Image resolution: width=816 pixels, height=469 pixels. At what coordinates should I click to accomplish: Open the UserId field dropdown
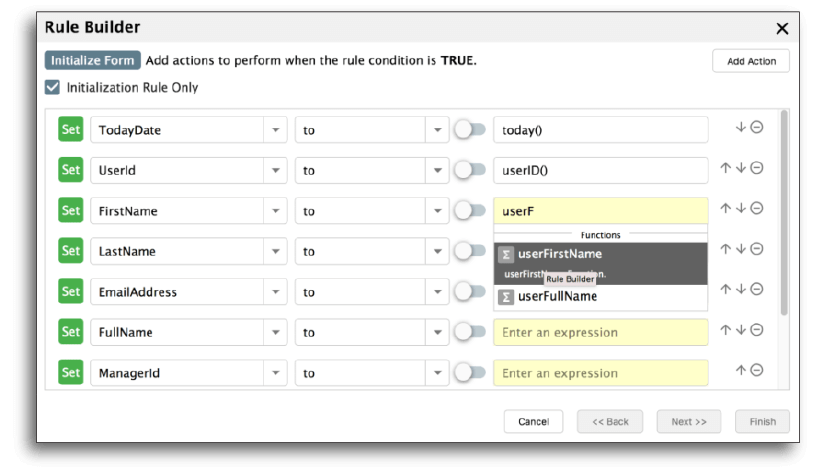(x=276, y=170)
